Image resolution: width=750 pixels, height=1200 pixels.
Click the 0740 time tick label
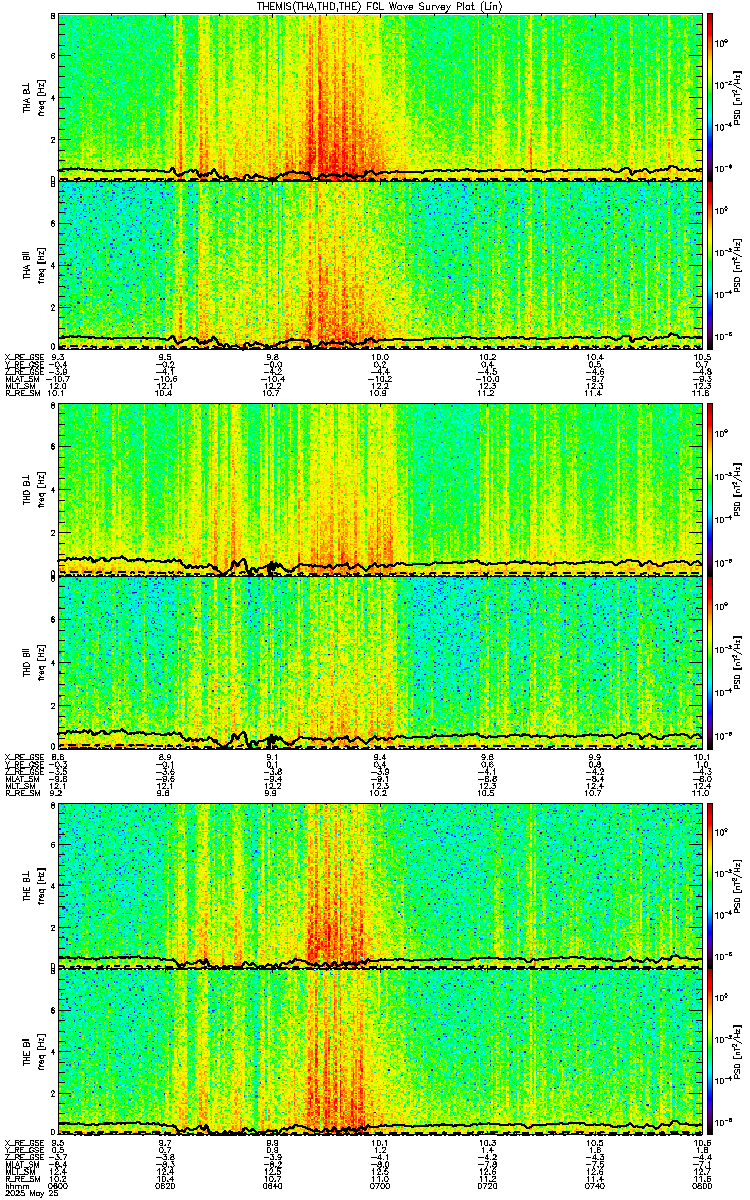595,1186
